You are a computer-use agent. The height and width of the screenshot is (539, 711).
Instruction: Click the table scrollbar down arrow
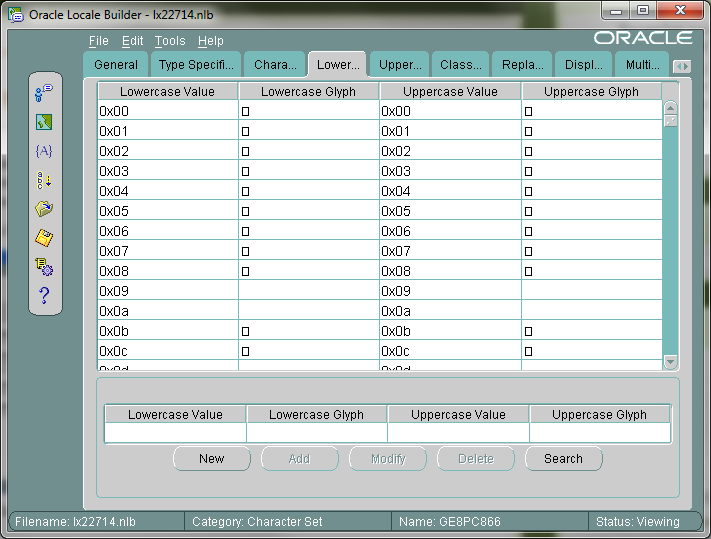click(670, 362)
